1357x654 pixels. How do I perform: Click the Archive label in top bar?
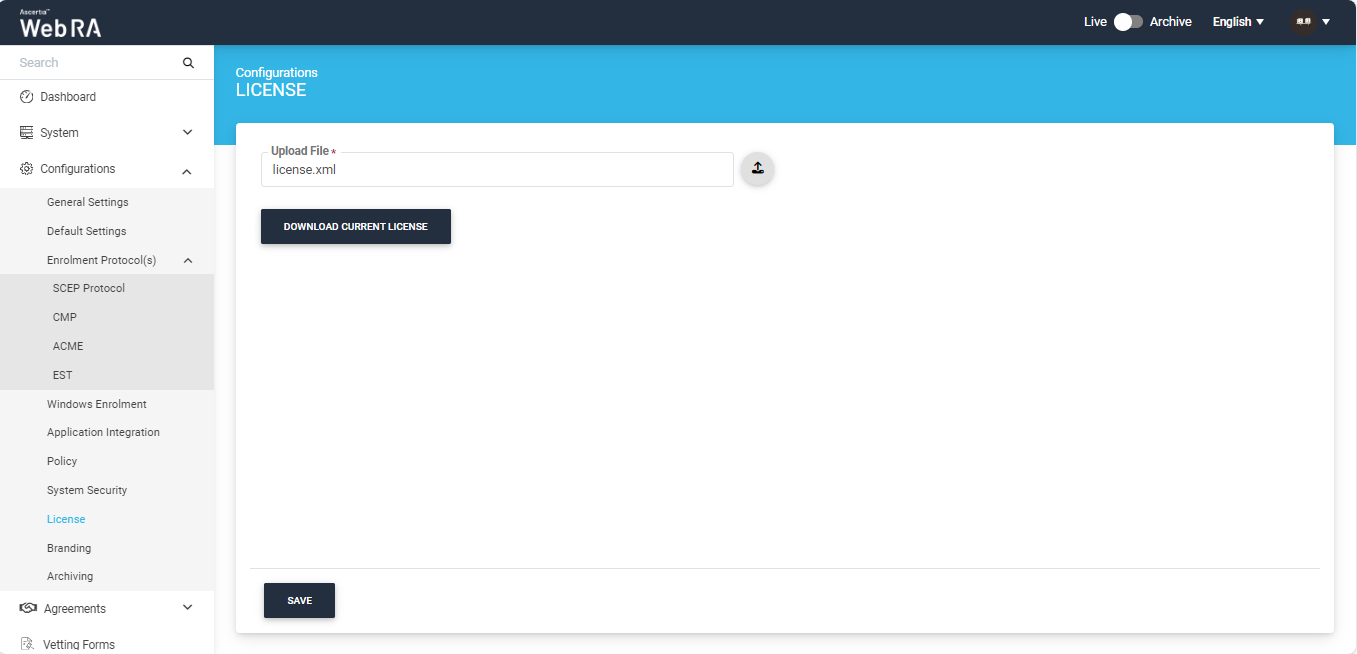tap(1171, 22)
